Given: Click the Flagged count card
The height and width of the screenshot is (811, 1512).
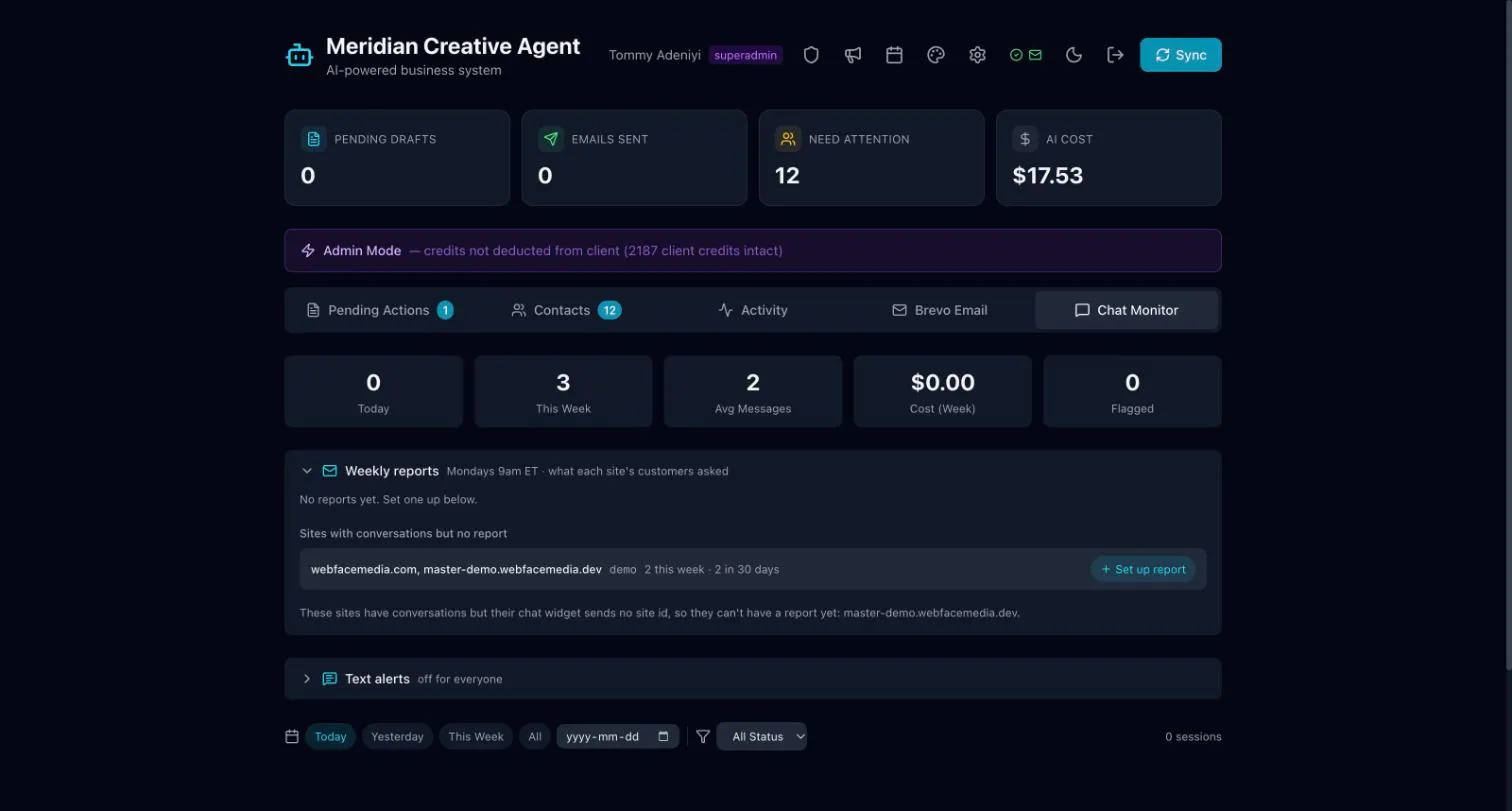Looking at the screenshot, I should (x=1132, y=391).
